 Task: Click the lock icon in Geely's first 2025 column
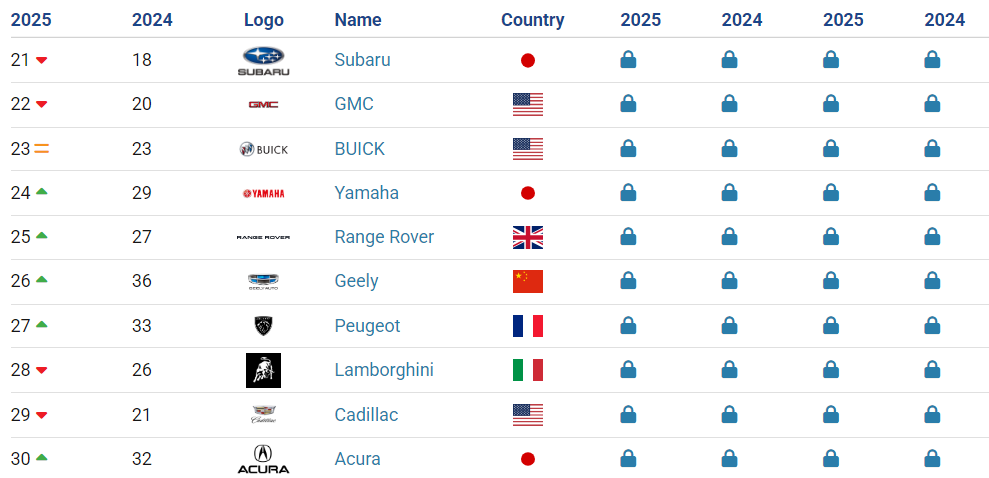click(x=628, y=281)
